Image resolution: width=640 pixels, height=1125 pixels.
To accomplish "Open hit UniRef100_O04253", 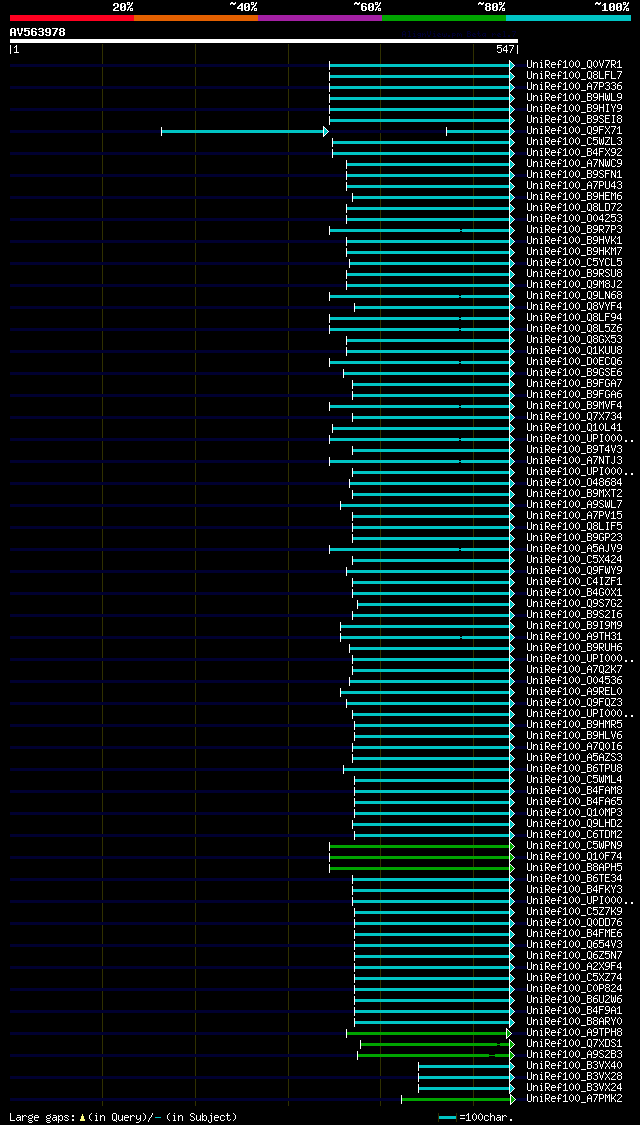I will 574,219.
